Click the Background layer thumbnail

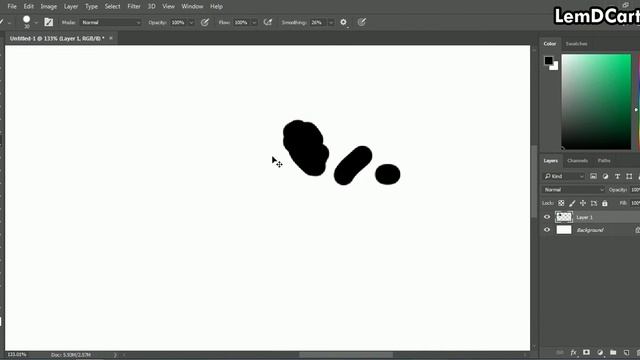(x=564, y=230)
